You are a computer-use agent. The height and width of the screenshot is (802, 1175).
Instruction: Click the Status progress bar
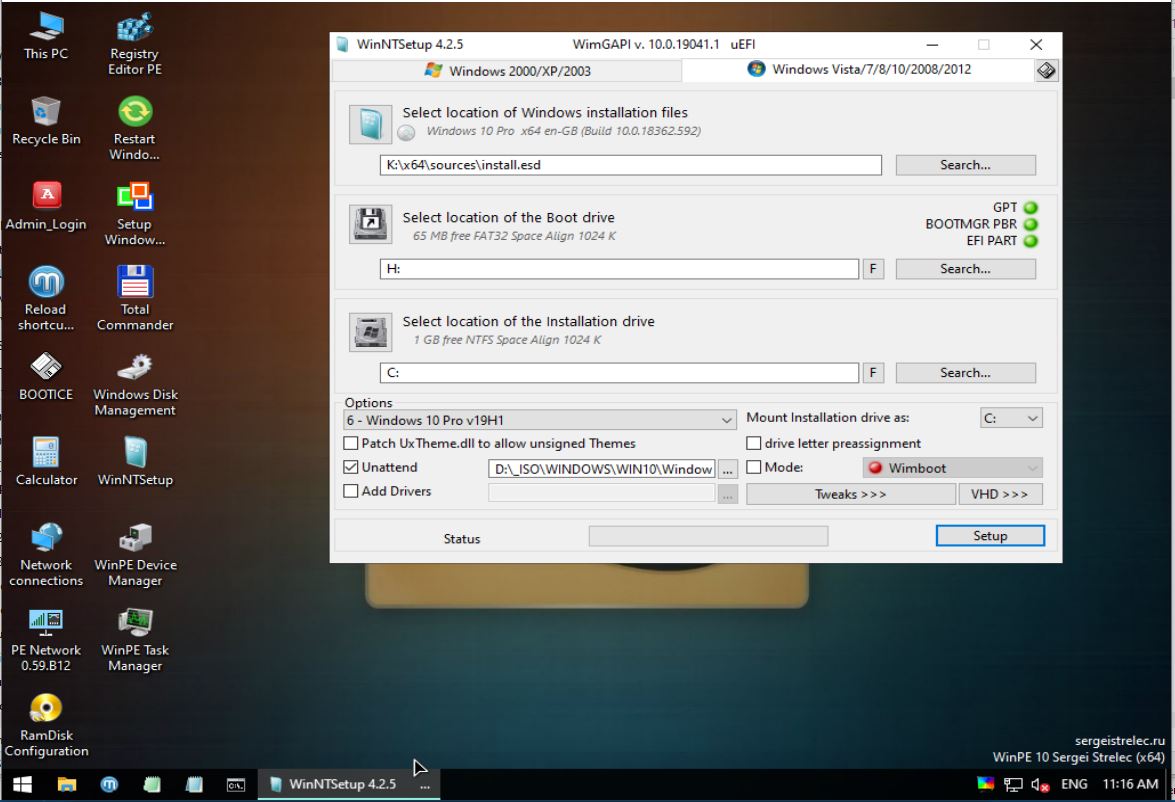click(x=708, y=536)
